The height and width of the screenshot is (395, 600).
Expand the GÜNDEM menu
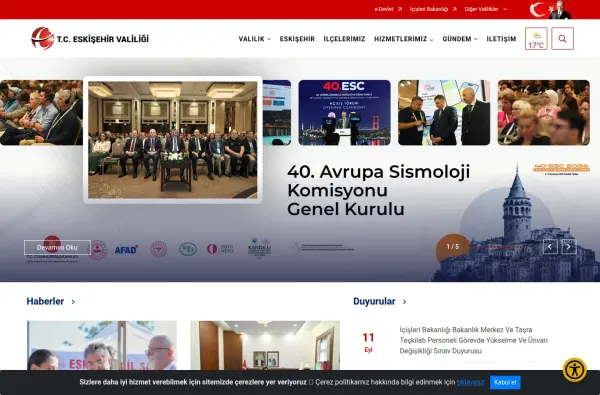[x=460, y=39]
